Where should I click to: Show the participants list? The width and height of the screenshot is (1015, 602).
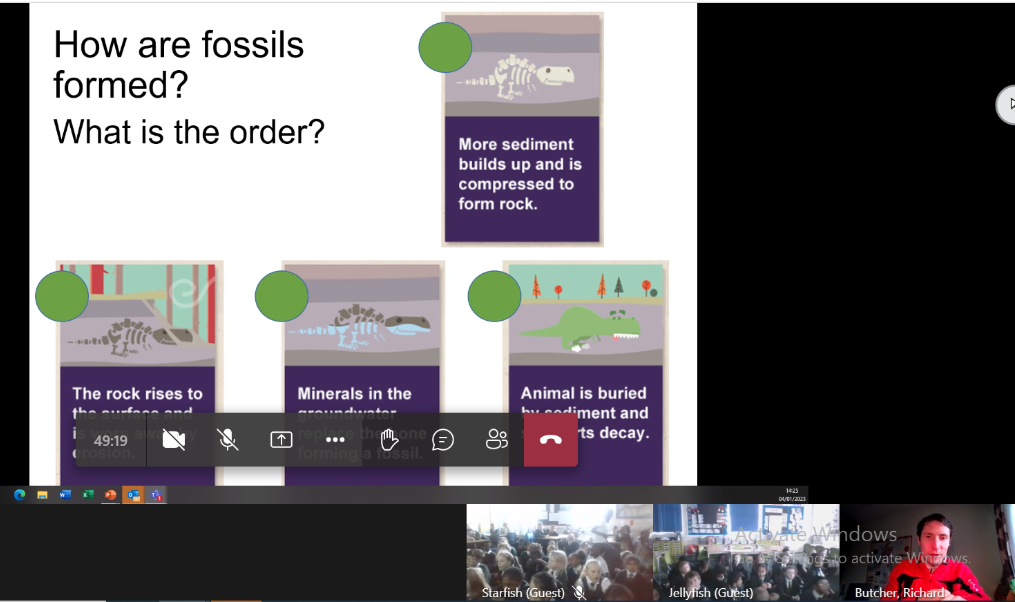point(497,440)
